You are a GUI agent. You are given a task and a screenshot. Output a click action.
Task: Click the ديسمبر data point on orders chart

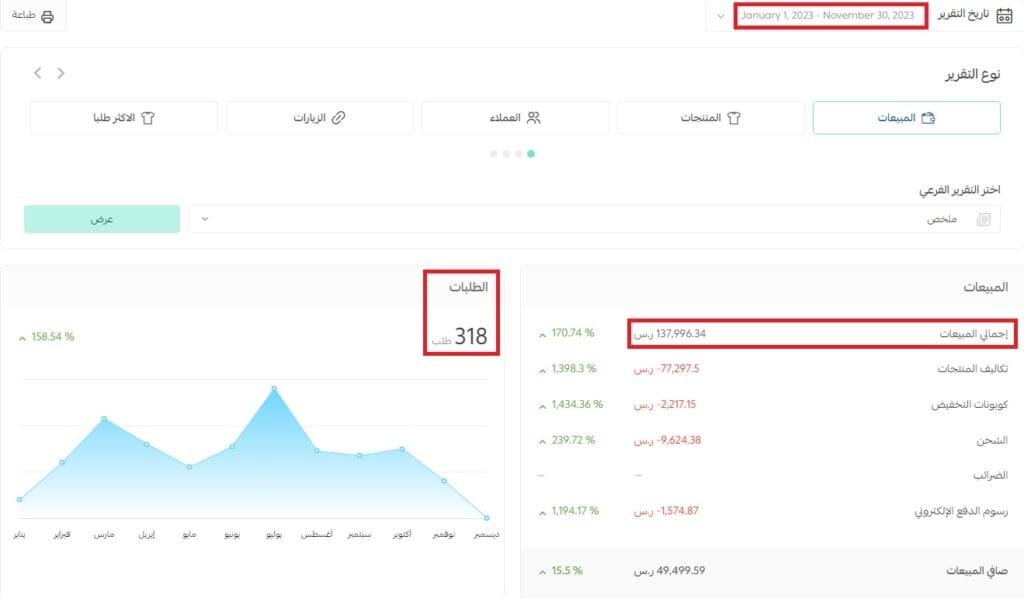[x=487, y=518]
